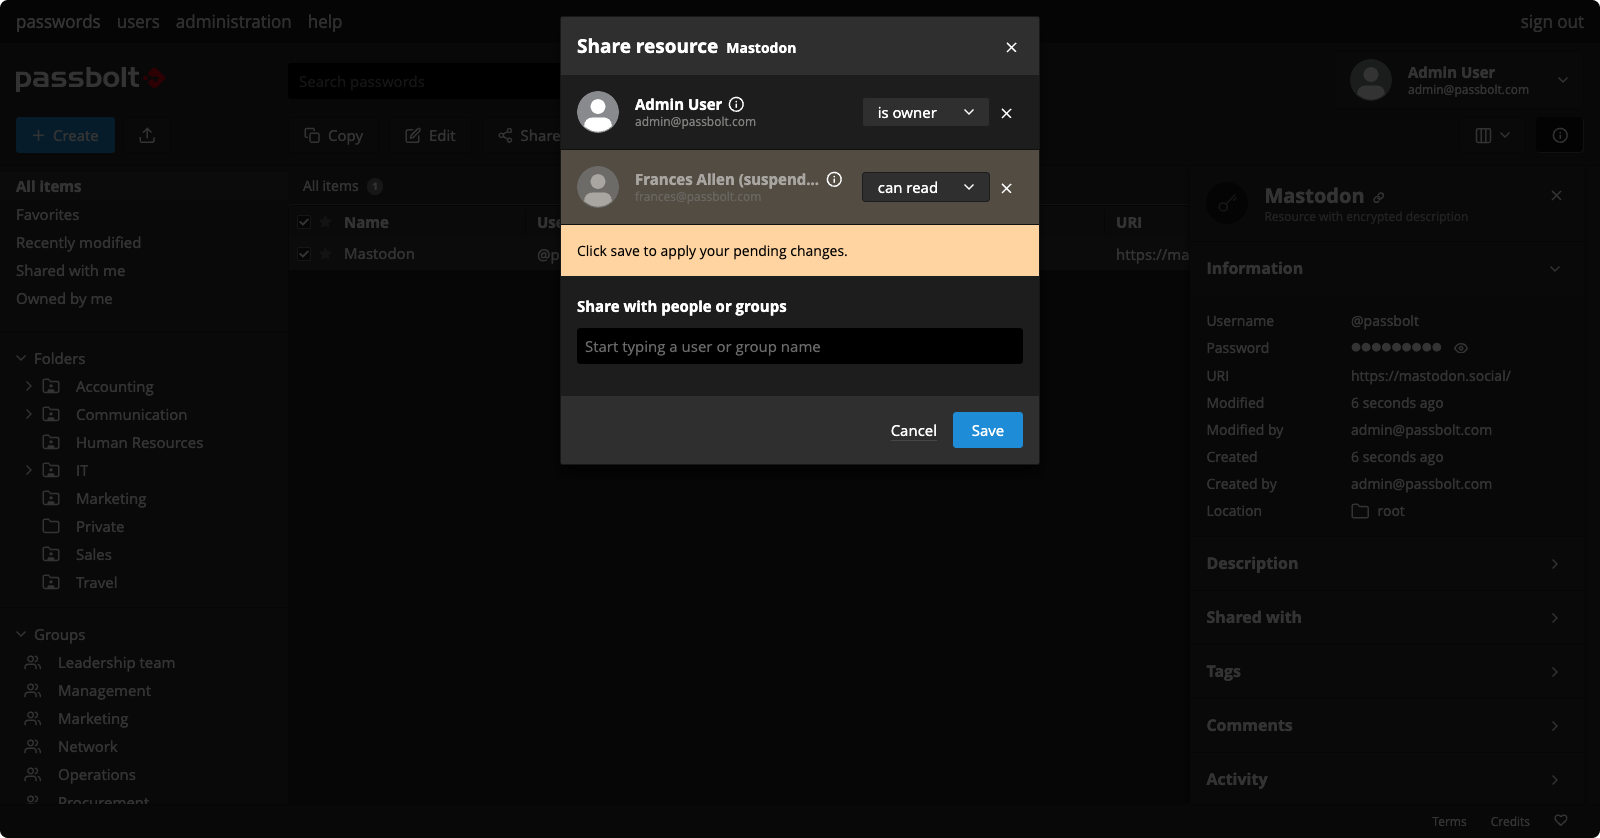Close the Mastodon details sidebar
This screenshot has width=1600, height=838.
pos(1556,195)
